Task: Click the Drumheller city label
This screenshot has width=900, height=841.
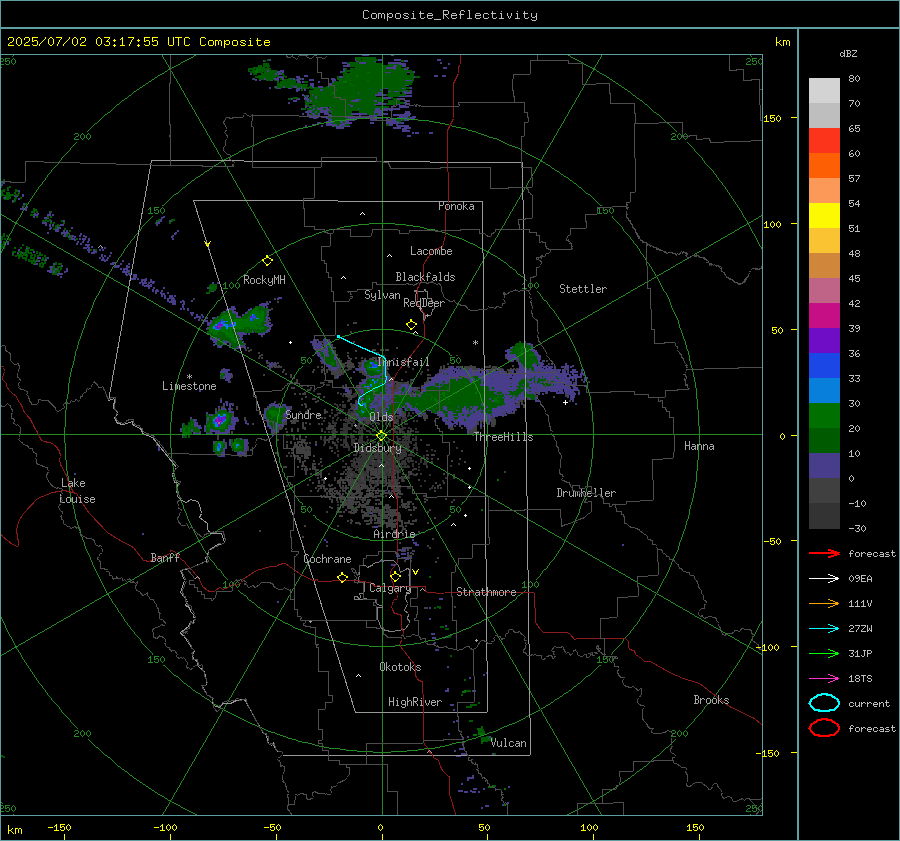Action: tap(586, 493)
